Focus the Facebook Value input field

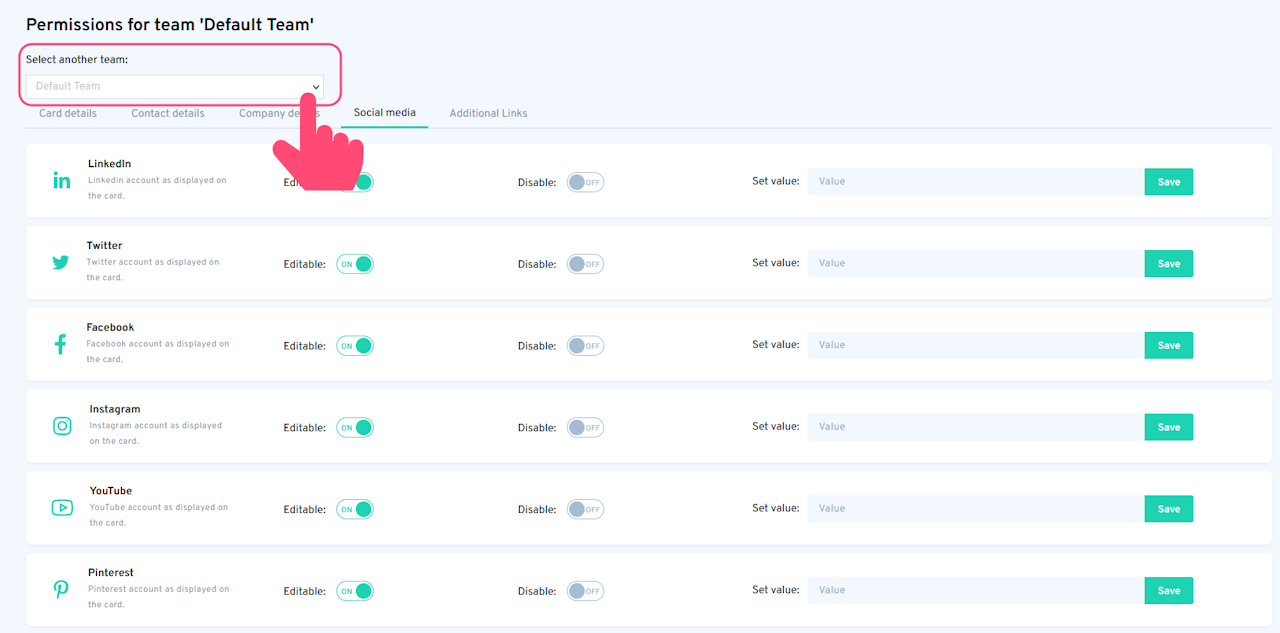[976, 345]
